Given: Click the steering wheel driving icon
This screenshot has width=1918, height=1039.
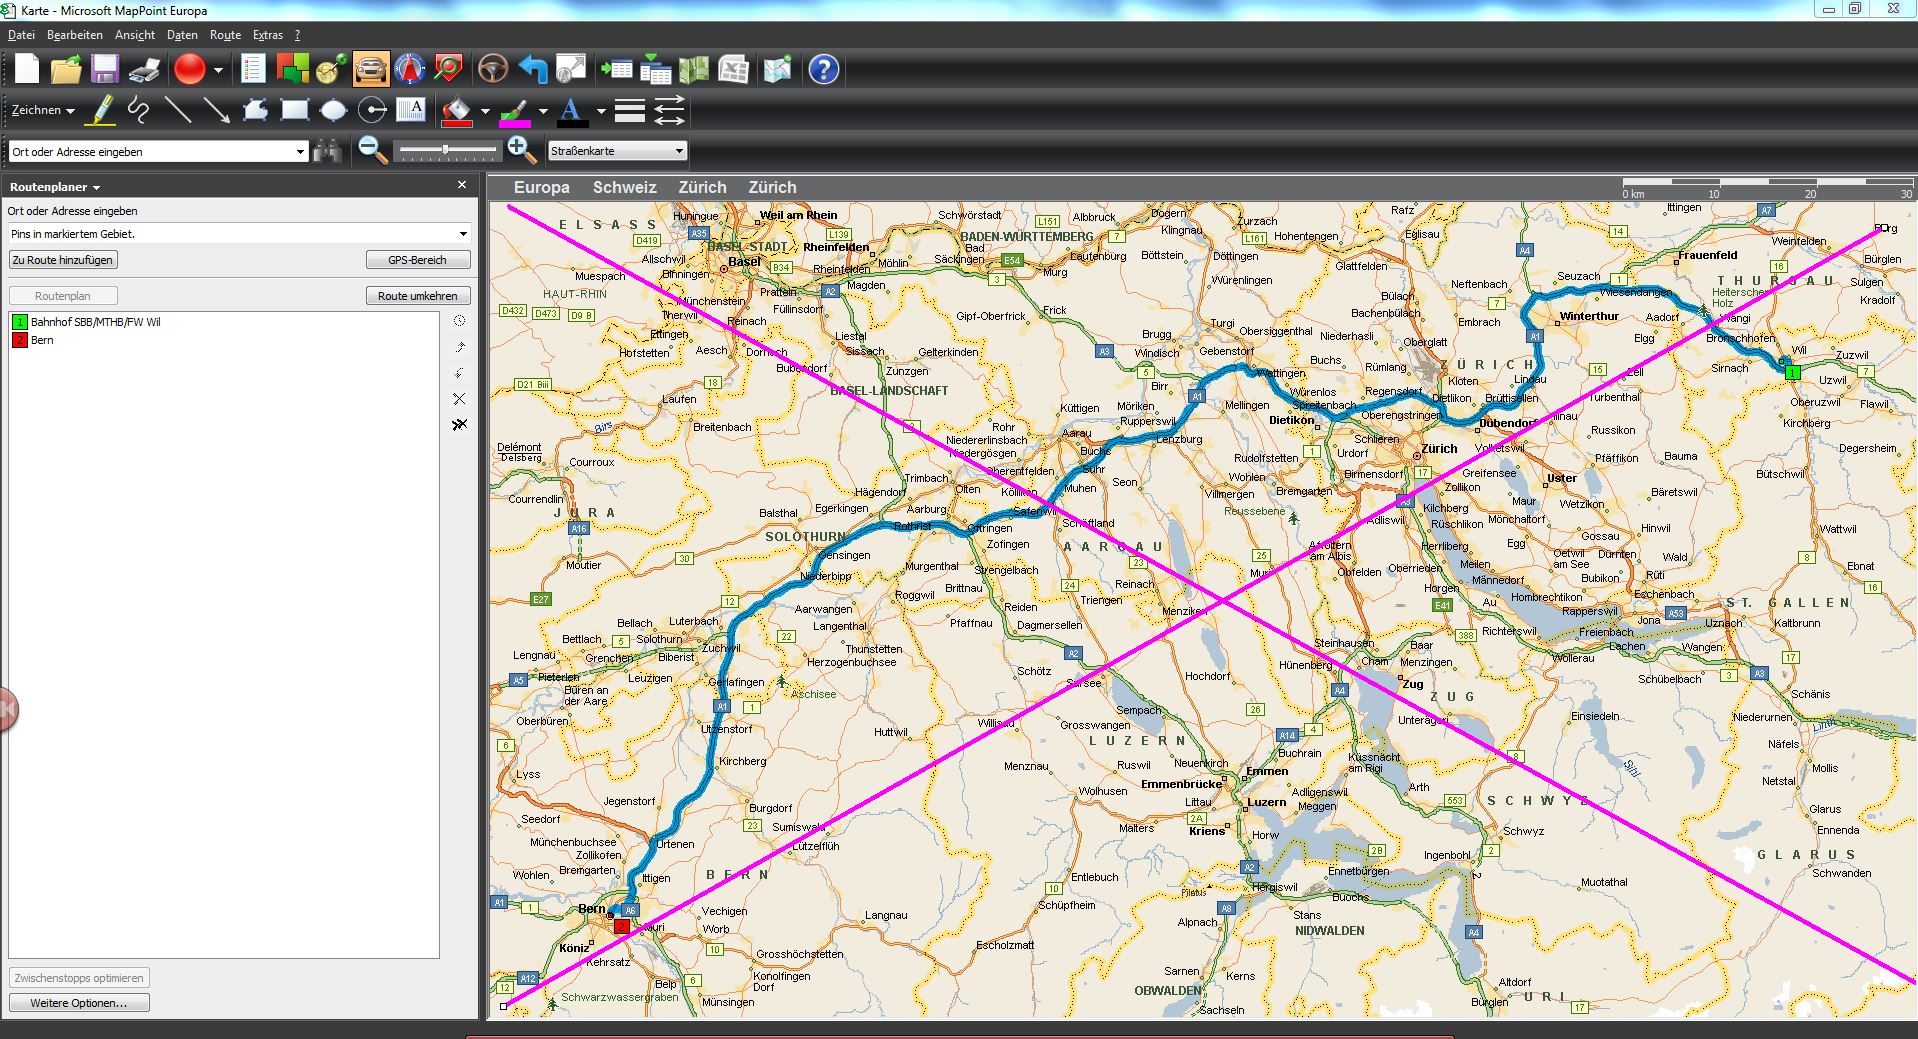Looking at the screenshot, I should coord(492,69).
